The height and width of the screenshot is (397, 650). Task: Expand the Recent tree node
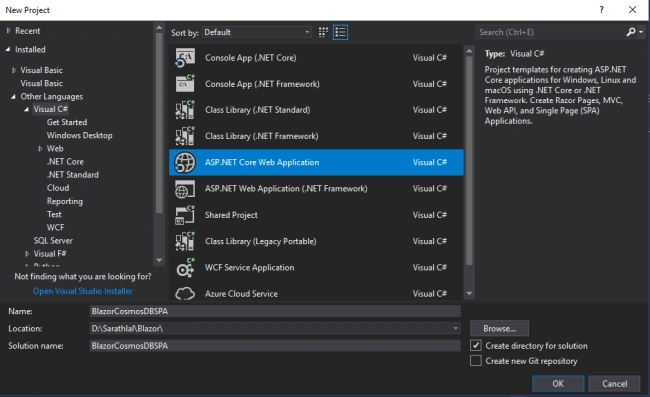(8, 31)
